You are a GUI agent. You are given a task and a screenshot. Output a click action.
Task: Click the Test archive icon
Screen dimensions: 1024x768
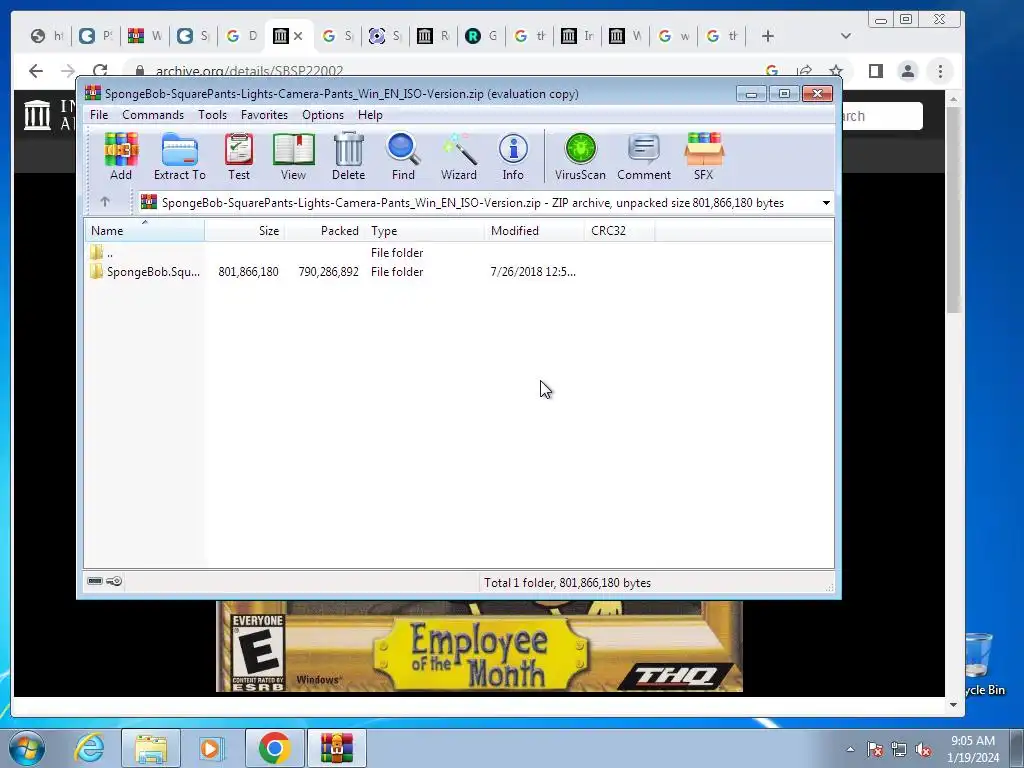[239, 156]
